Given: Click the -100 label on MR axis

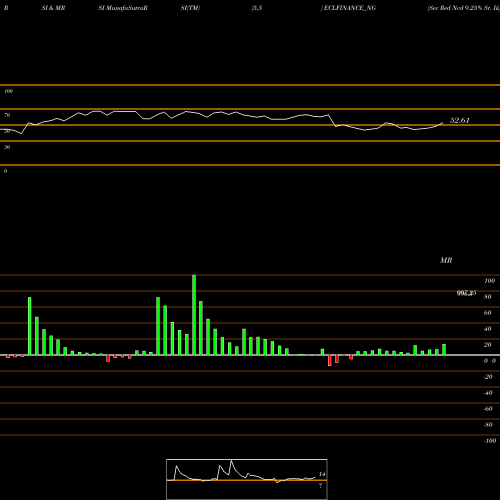Looking at the screenshot, I should click(x=490, y=441).
